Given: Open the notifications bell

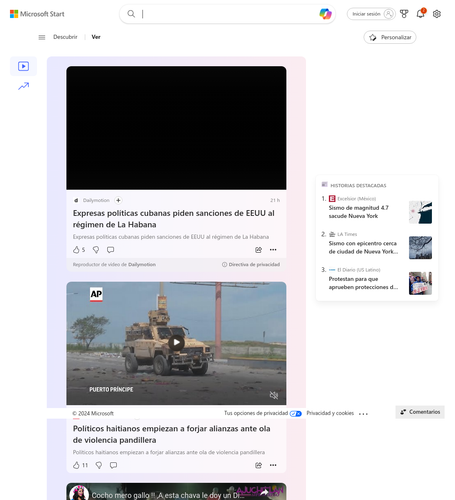Looking at the screenshot, I should pyautogui.click(x=420, y=14).
